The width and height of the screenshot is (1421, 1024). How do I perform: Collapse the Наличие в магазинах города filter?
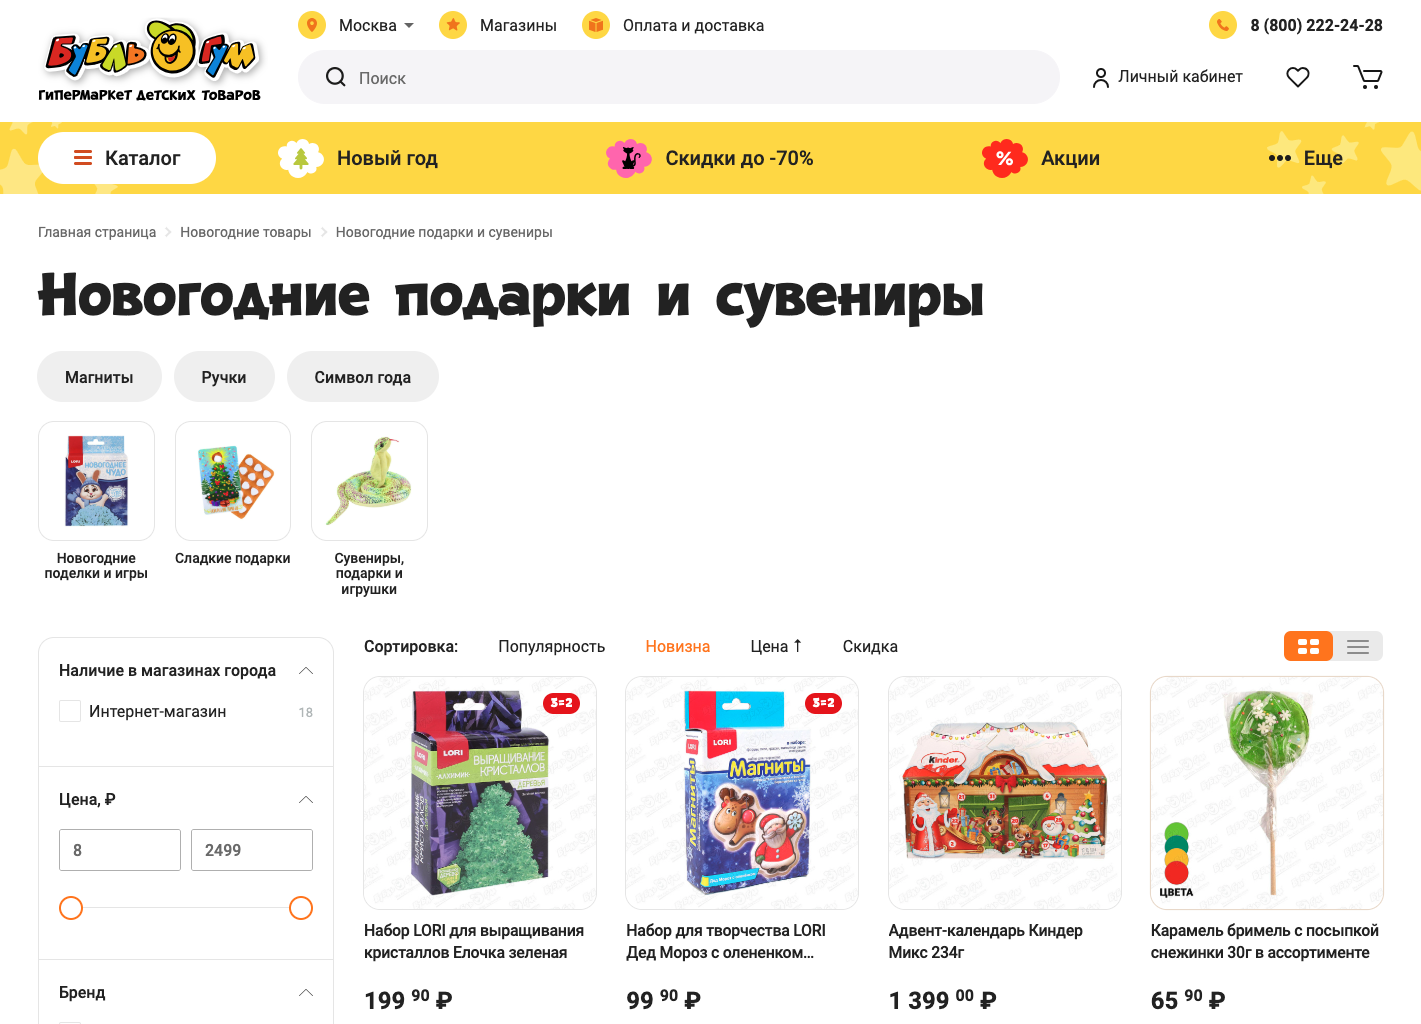(306, 670)
